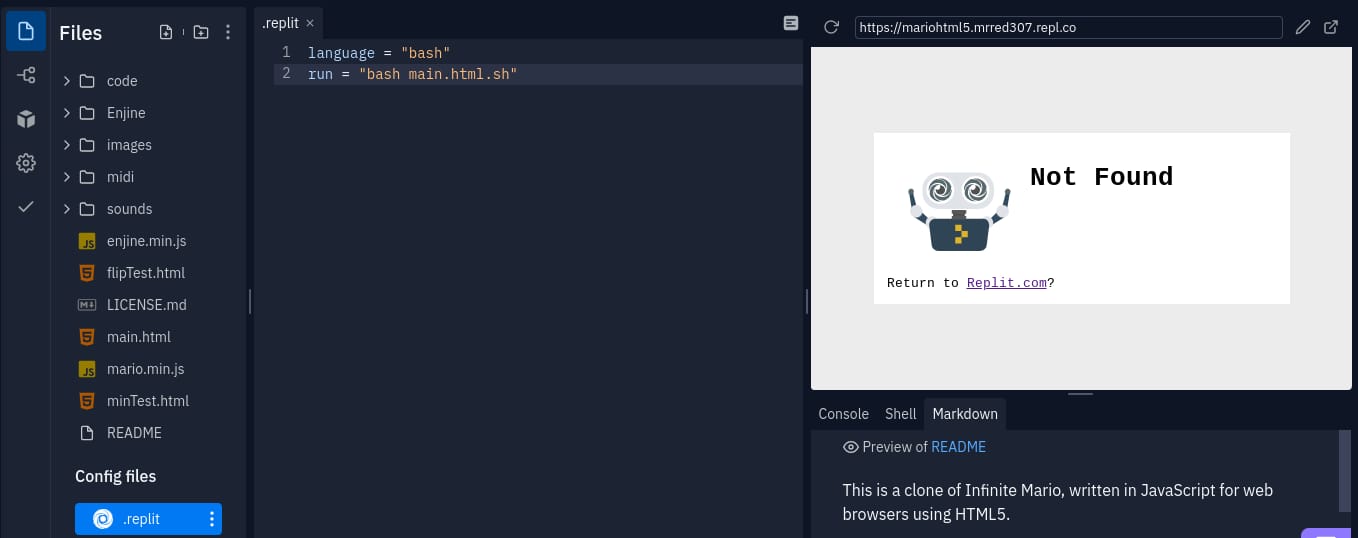Open .replit config file options menu
Viewport: 1358px width, 538px height.
pyautogui.click(x=211, y=519)
